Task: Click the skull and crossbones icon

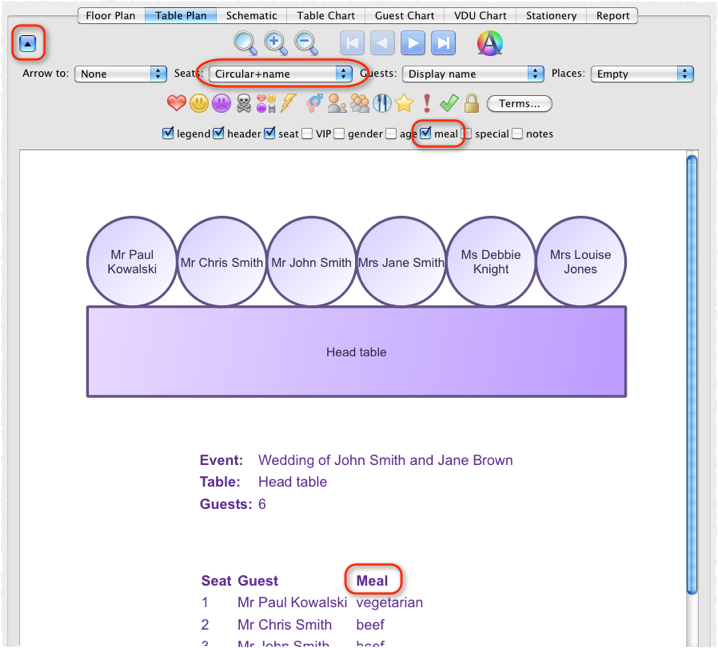Action: pos(244,103)
